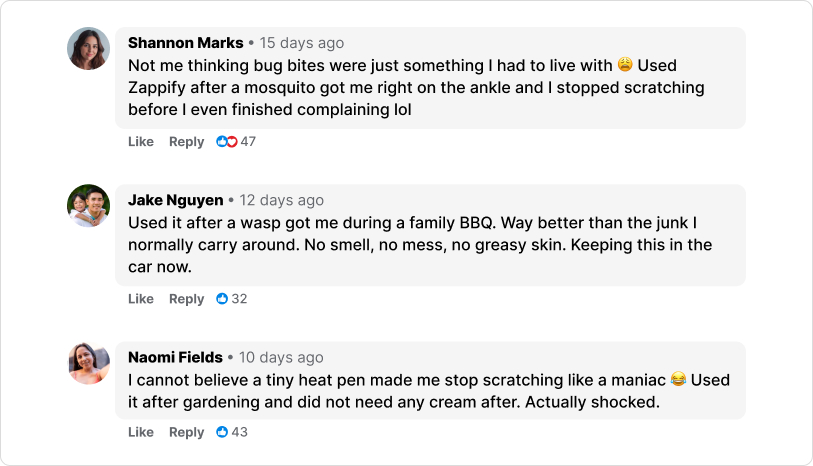Open Shannon Marks' name link

click(186, 43)
